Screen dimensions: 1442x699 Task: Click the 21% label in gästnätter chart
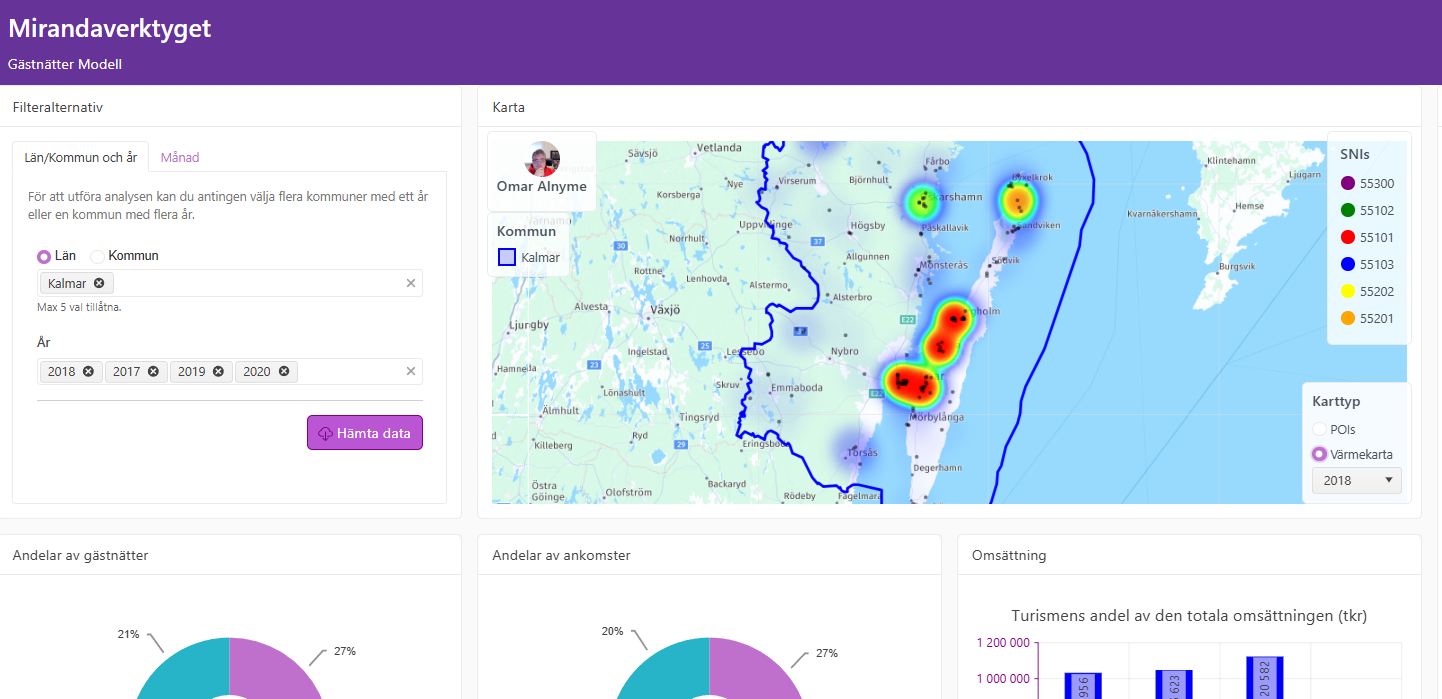click(x=128, y=634)
